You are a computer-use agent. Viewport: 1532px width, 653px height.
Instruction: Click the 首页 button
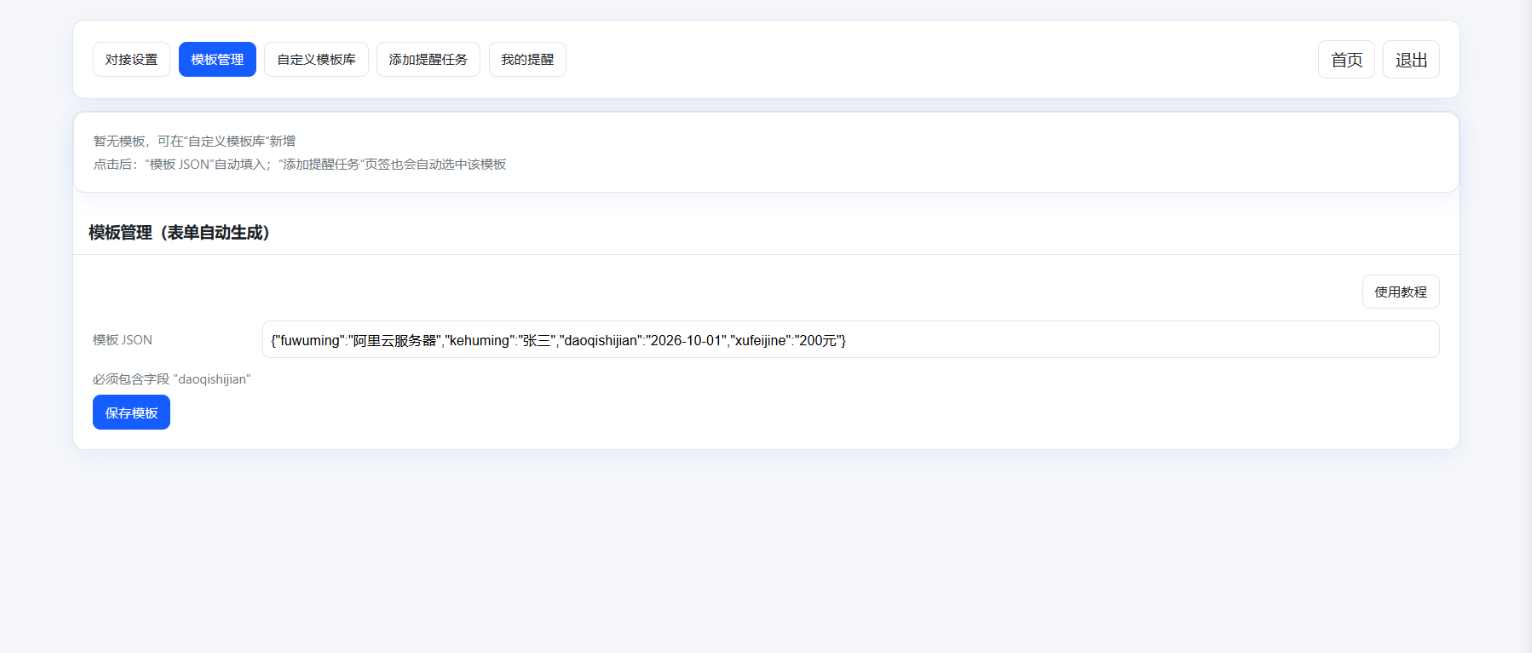[1346, 59]
